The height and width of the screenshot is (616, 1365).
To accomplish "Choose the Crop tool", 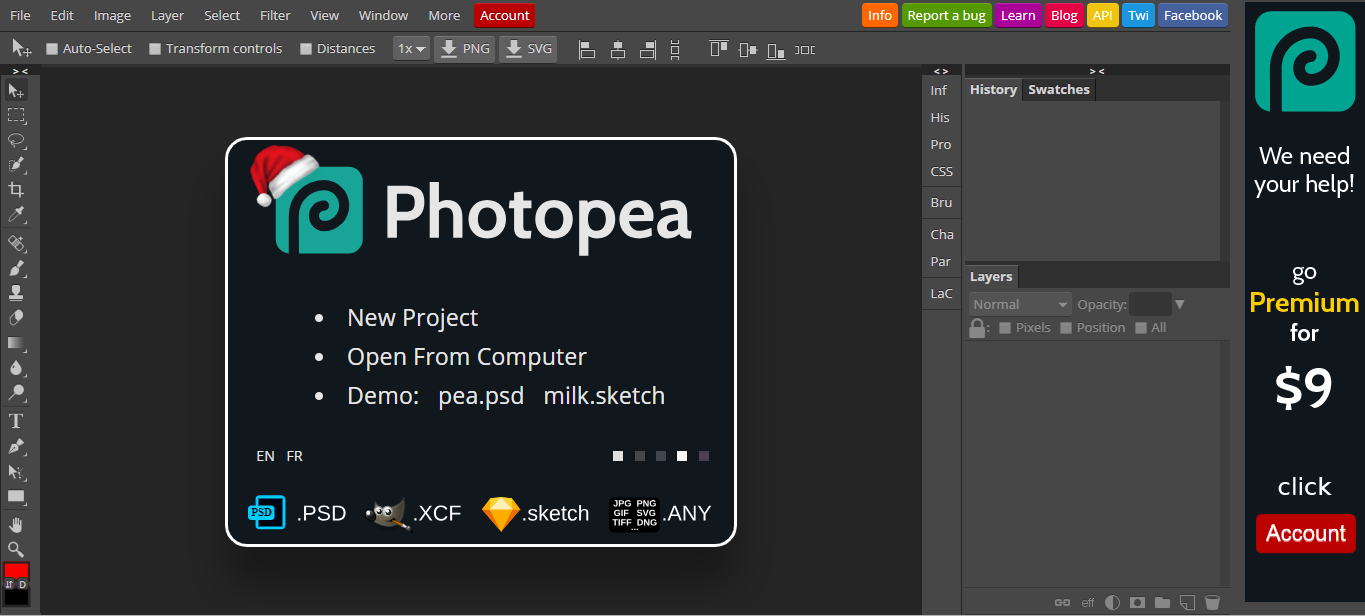I will 16,190.
